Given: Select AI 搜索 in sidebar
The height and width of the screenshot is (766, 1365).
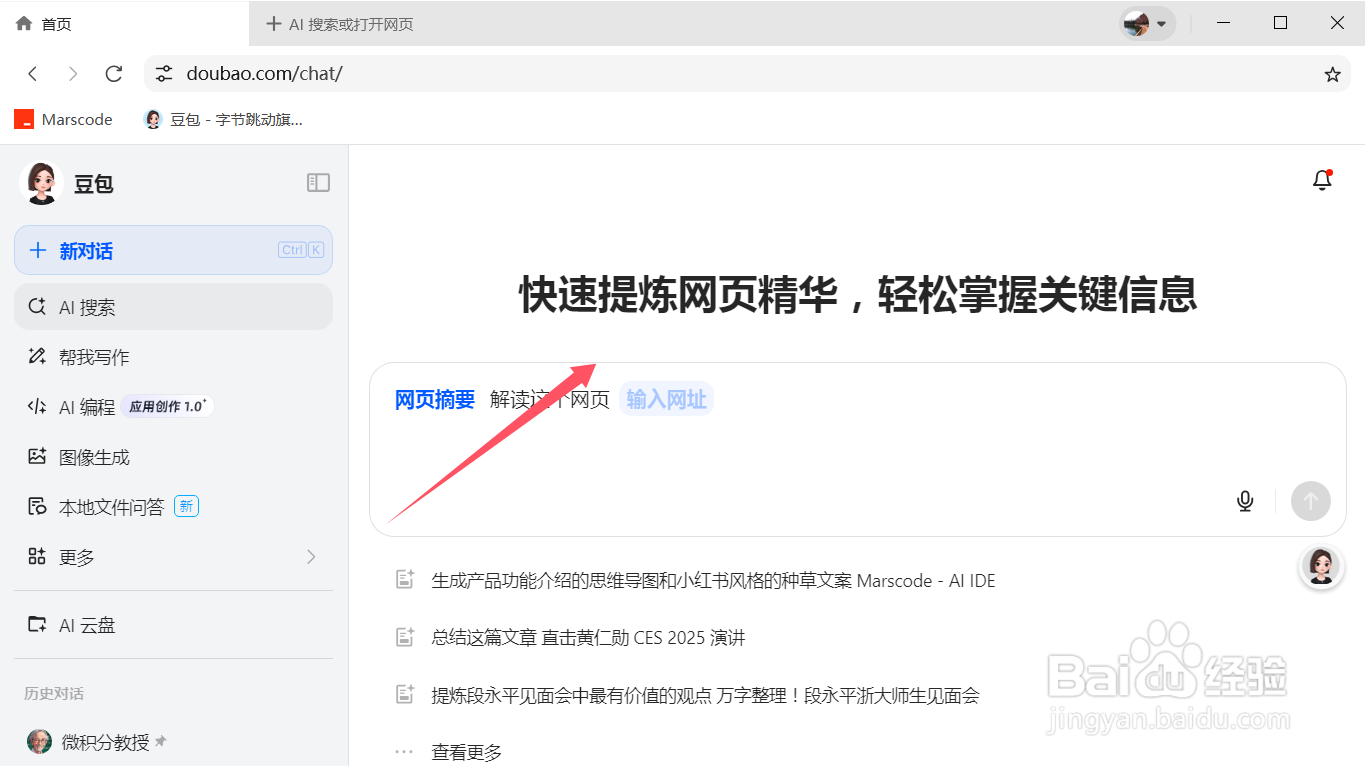Looking at the screenshot, I should (173, 307).
